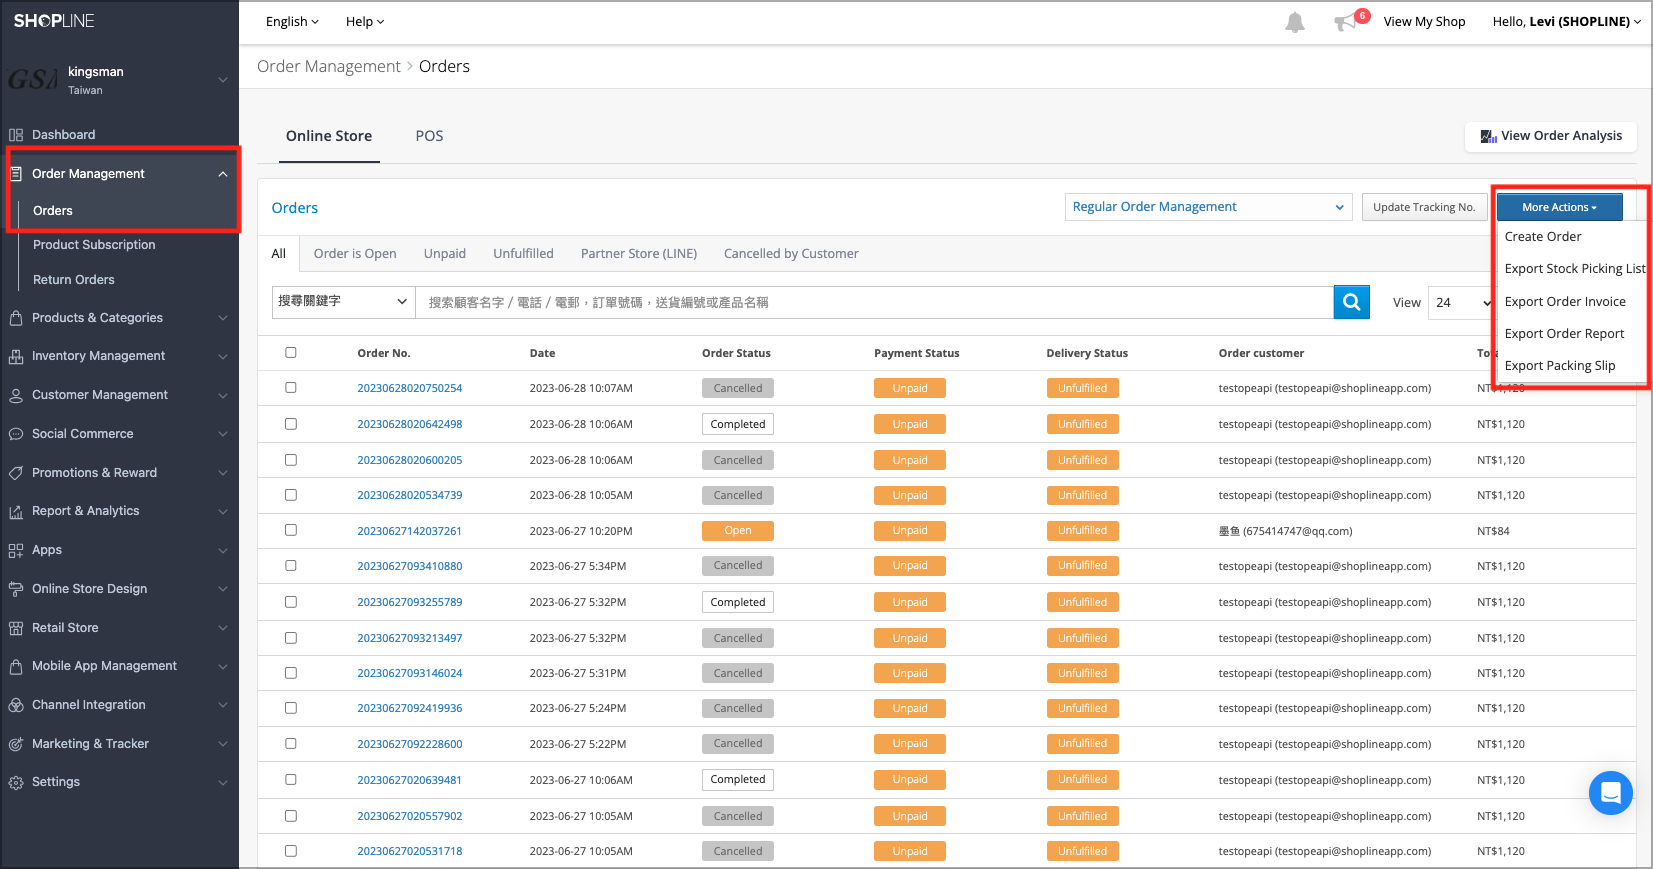Image resolution: width=1653 pixels, height=869 pixels.
Task: Select checkbox for order 20230627142037261
Action: click(x=291, y=530)
